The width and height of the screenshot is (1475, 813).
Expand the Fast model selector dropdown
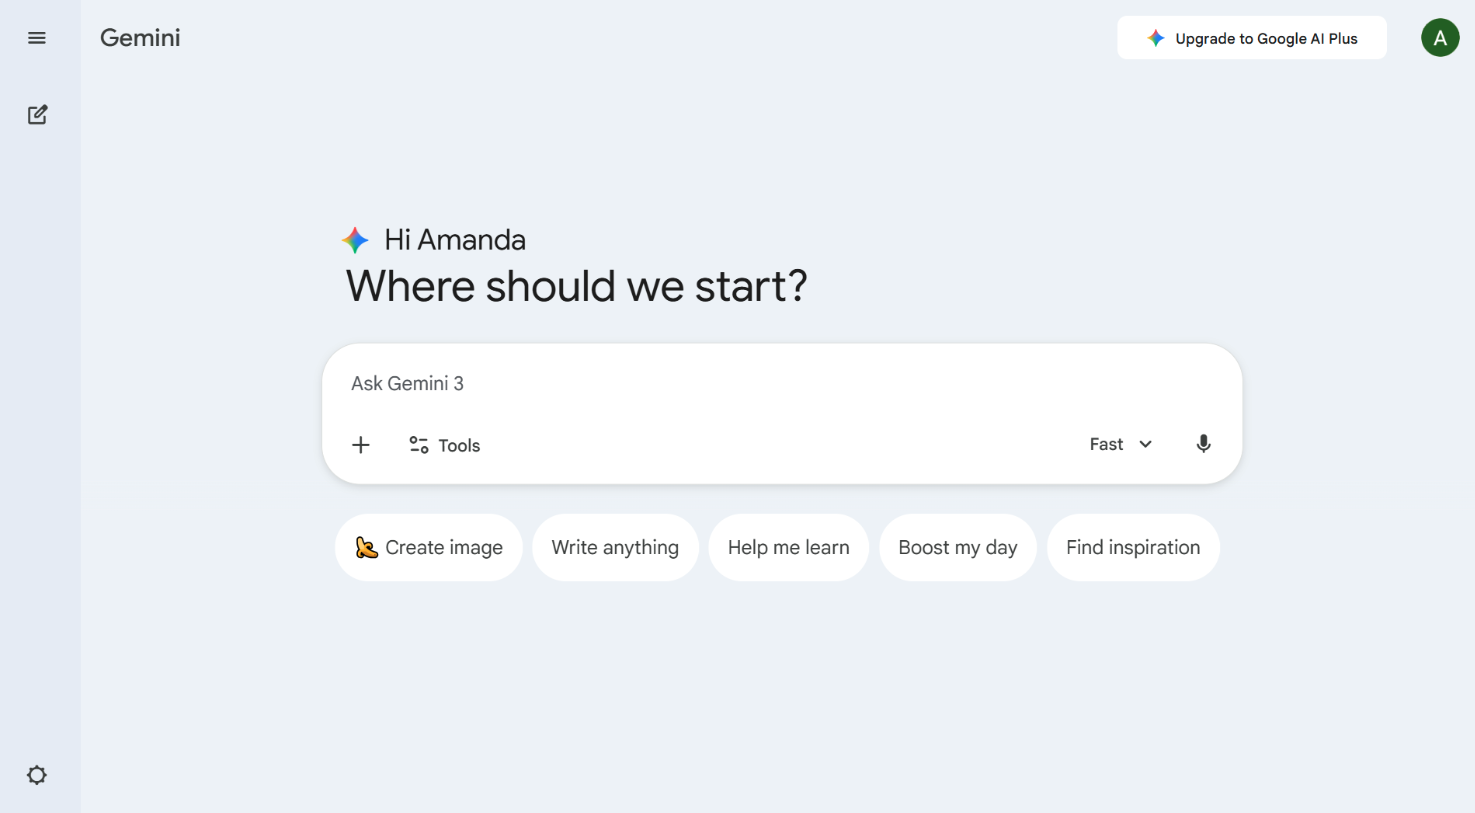[x=1121, y=444]
